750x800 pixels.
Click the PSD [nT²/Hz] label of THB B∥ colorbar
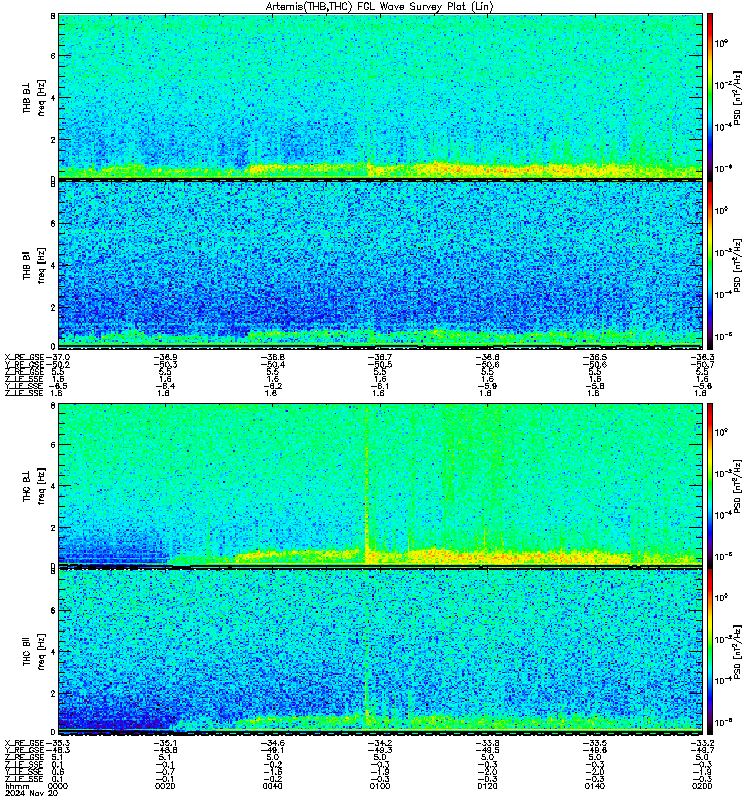(x=737, y=266)
